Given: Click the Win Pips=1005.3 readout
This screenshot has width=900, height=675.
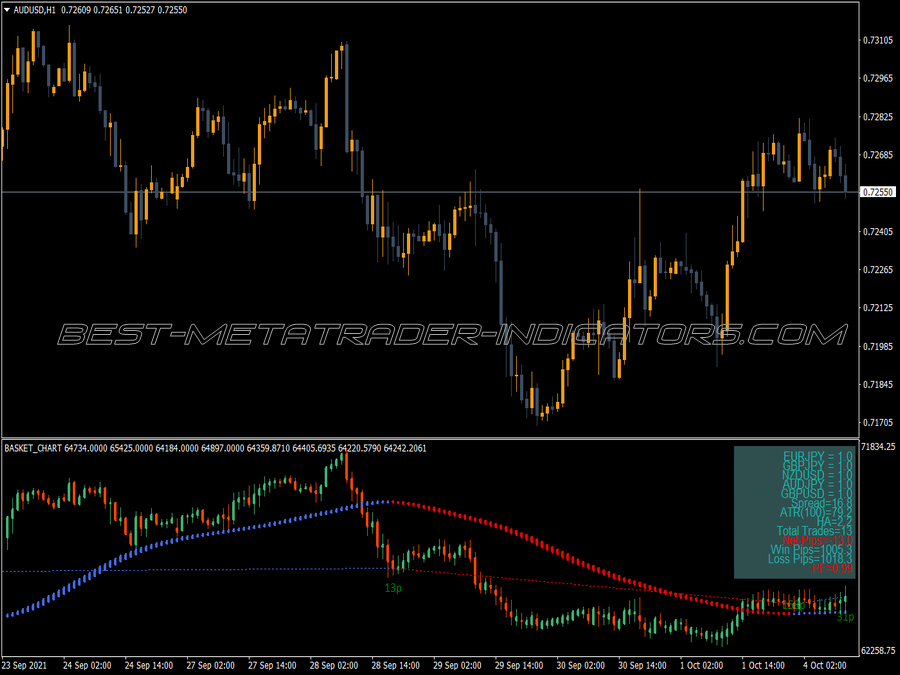Looking at the screenshot, I should click(x=812, y=550).
